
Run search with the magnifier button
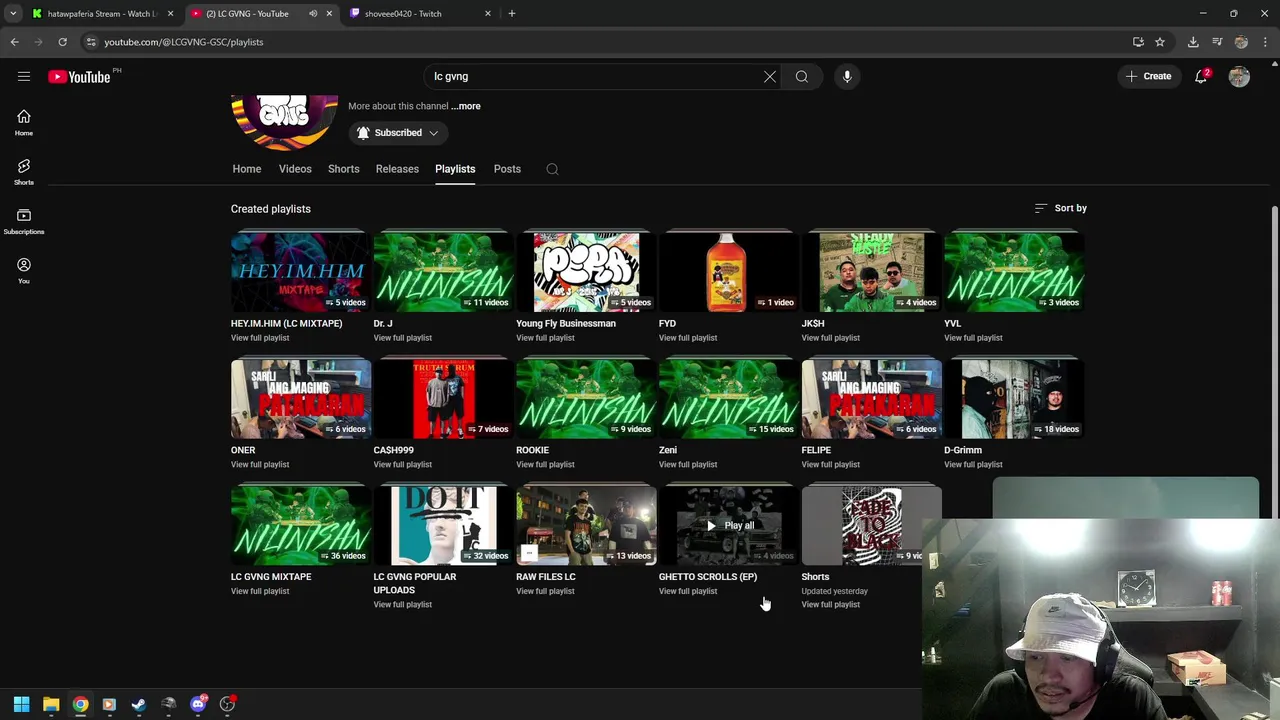802,76
